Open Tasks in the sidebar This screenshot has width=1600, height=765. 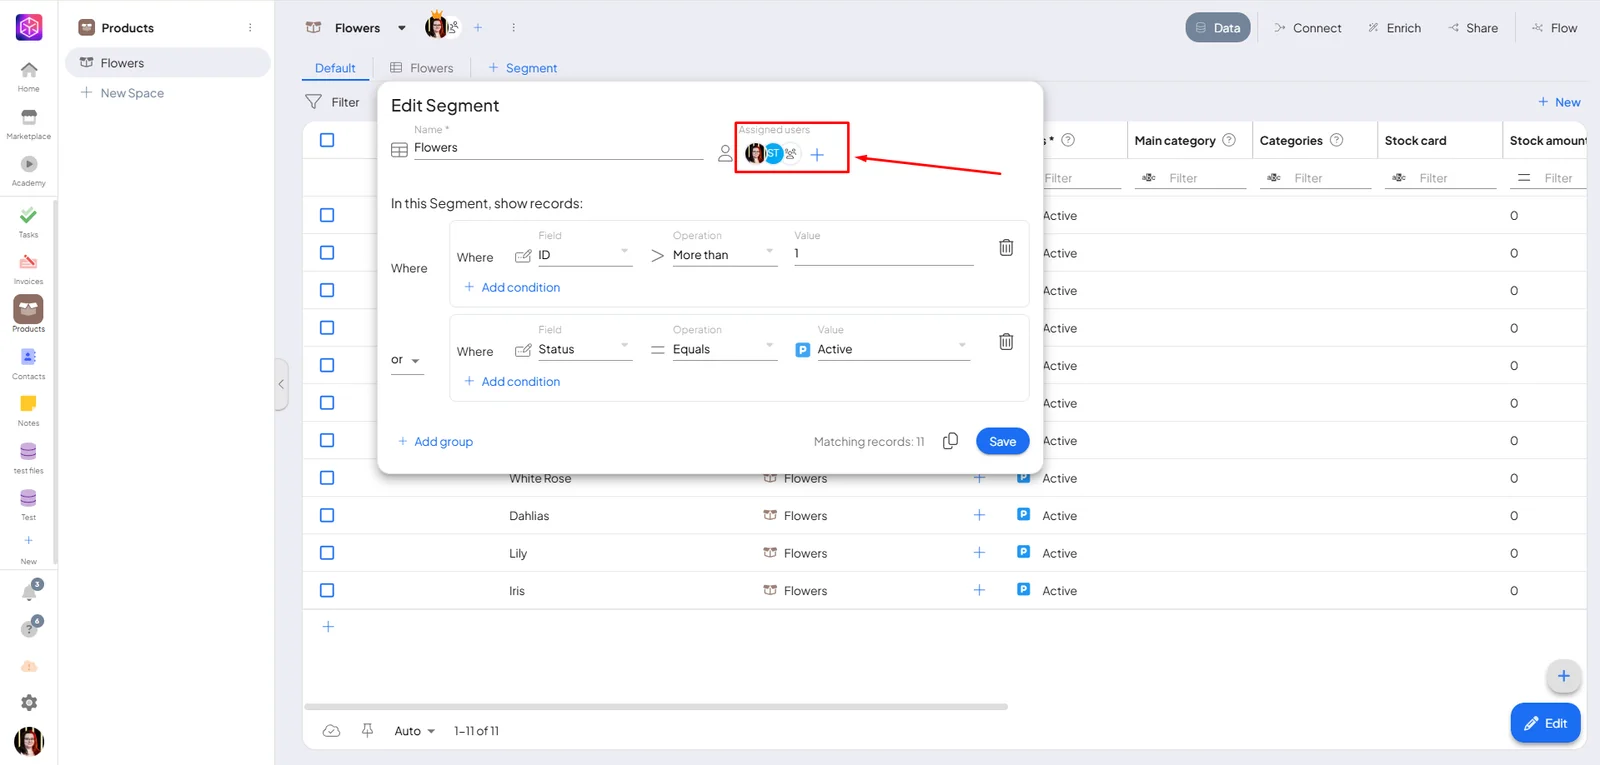[x=29, y=222]
